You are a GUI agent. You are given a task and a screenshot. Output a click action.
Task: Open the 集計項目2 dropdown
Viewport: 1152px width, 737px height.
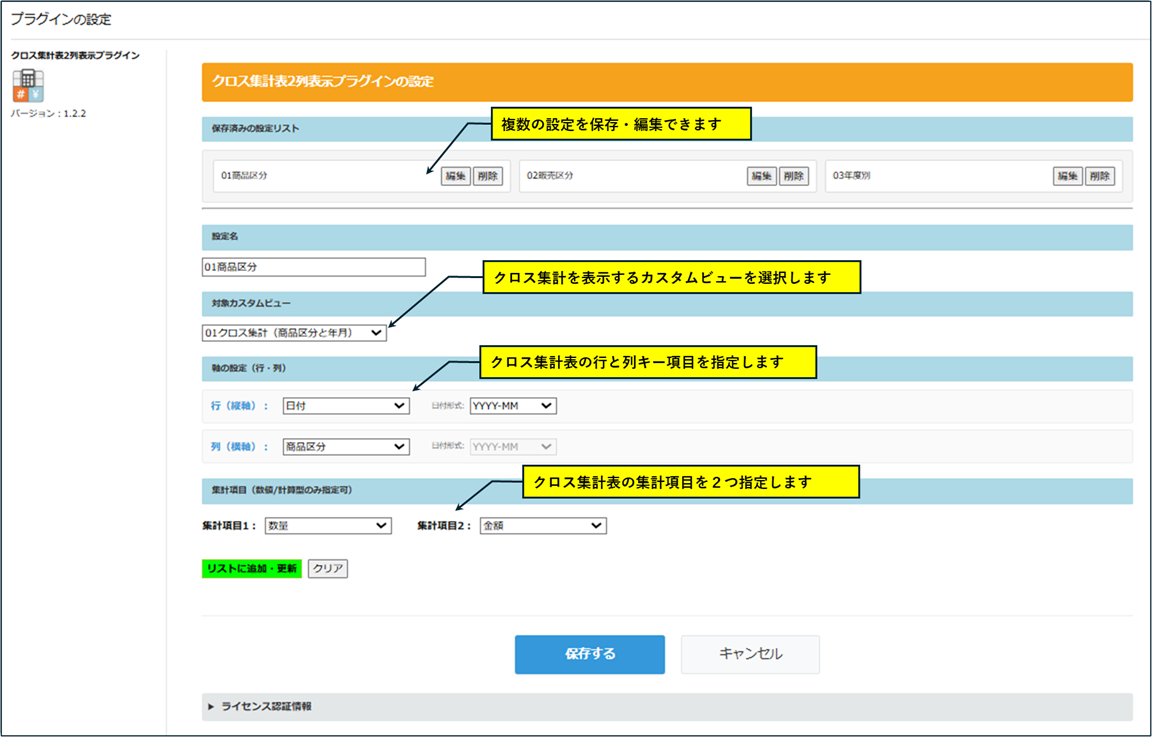coord(543,525)
